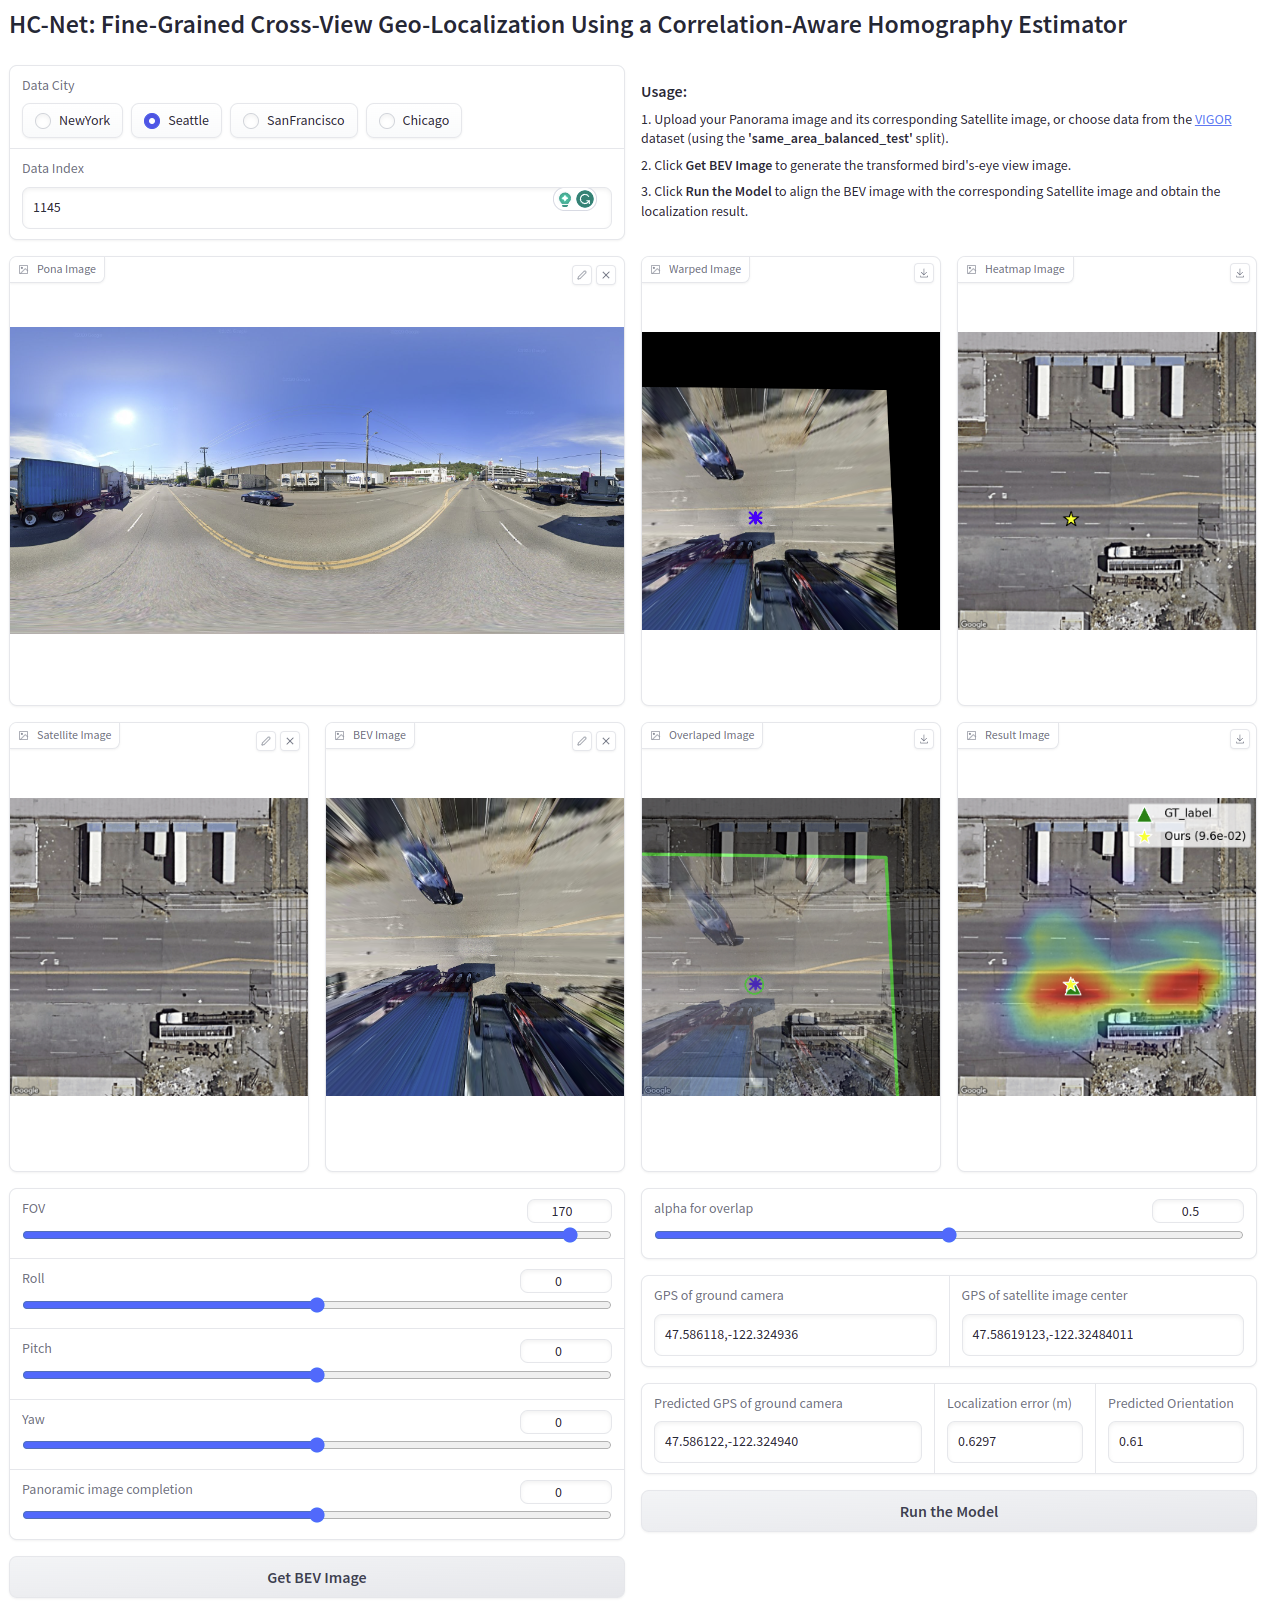
Task: Click the Localization error value field
Action: 1015,1442
